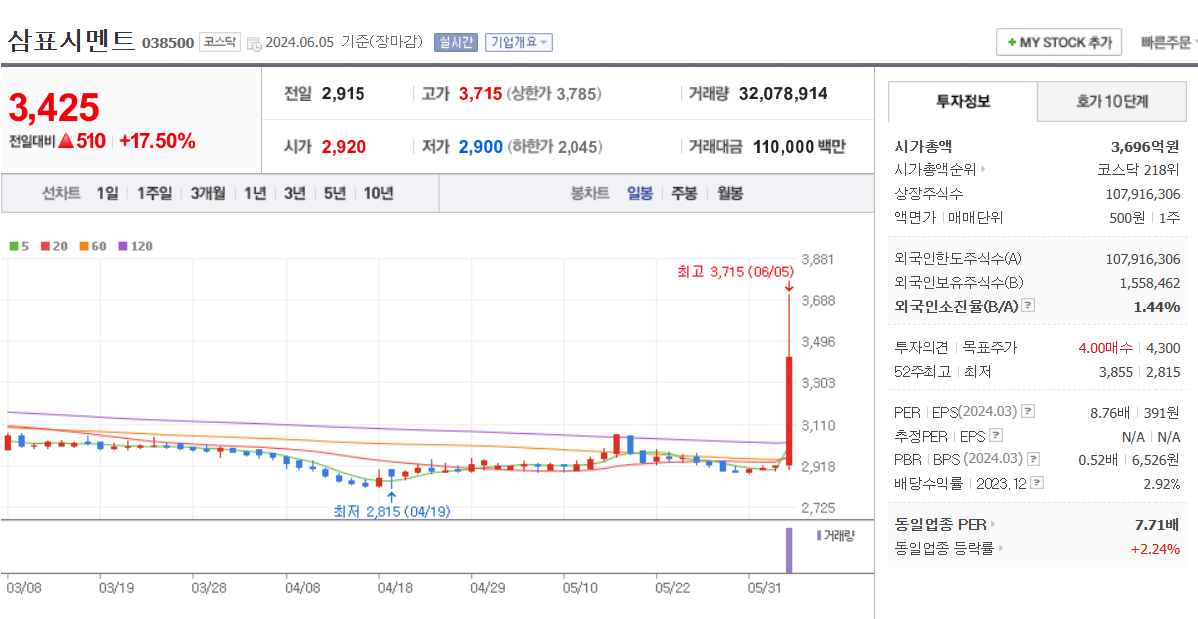Select the 3개월 line chart period
The height and width of the screenshot is (619, 1198).
coord(208,193)
